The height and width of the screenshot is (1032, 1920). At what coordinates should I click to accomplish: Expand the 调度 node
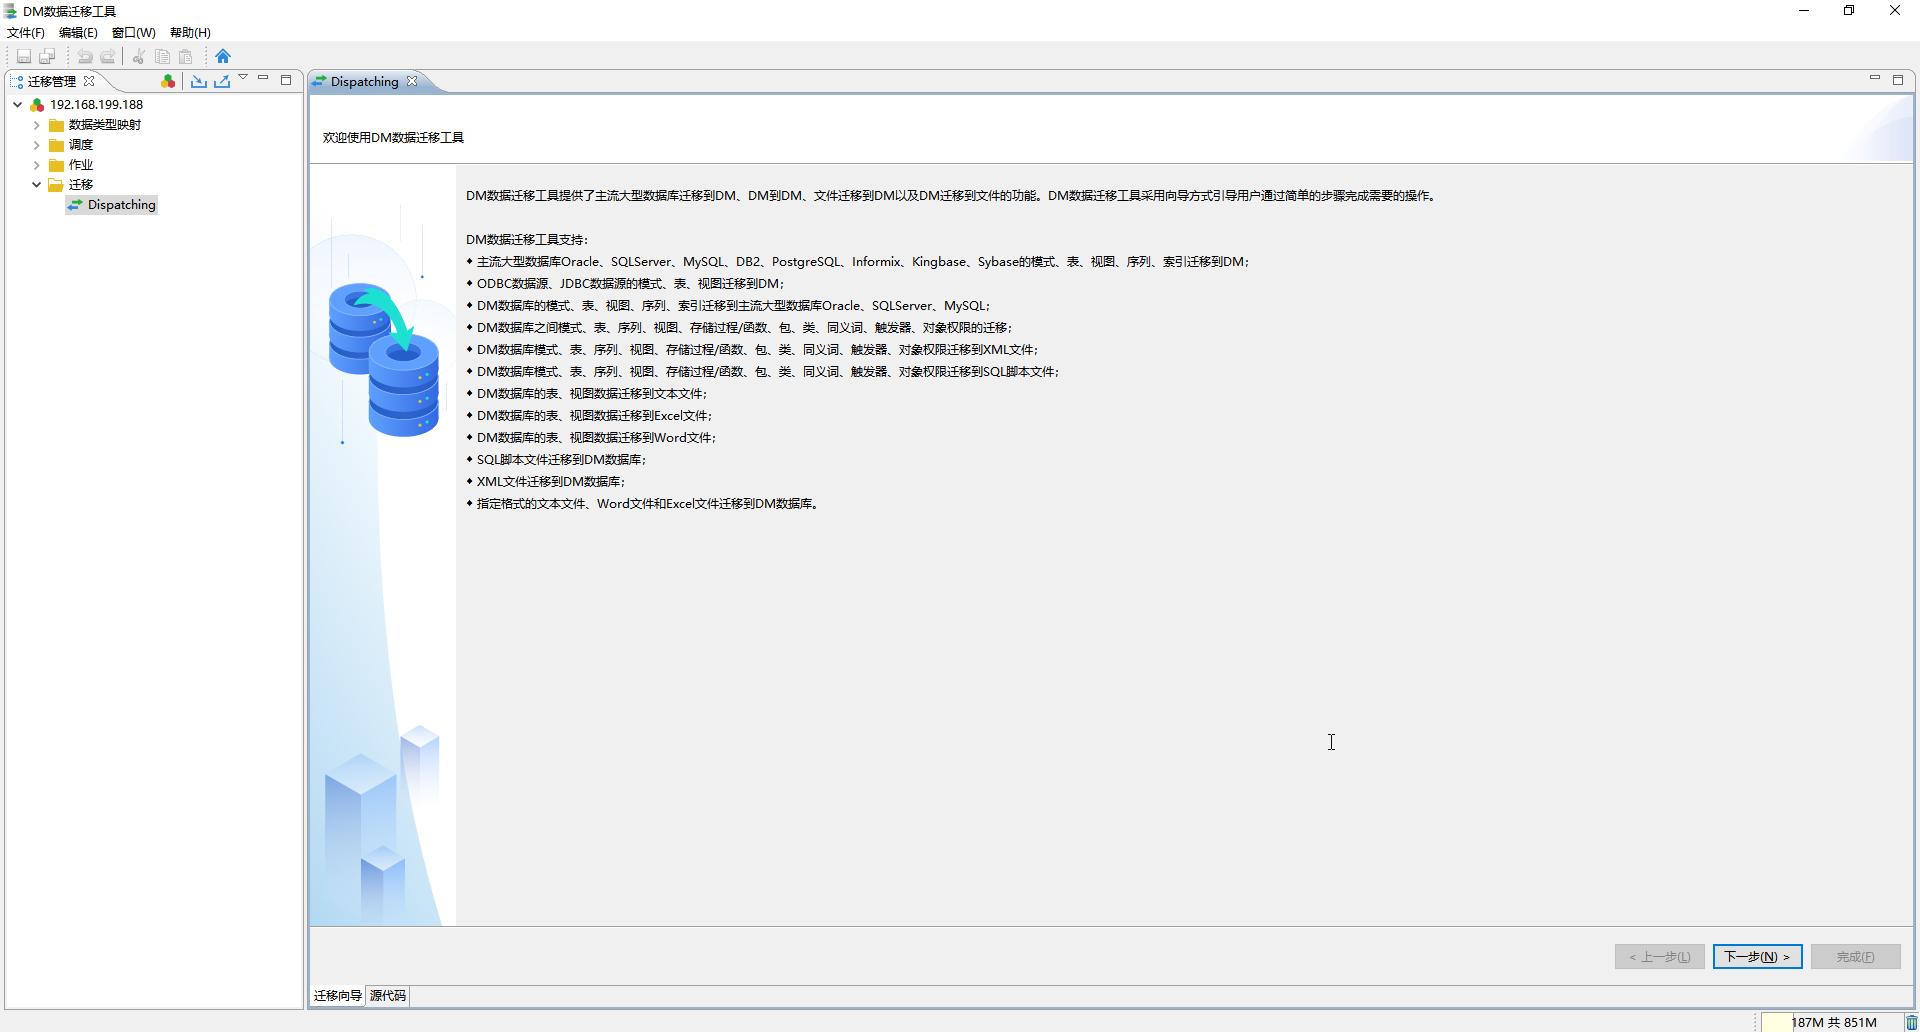[x=37, y=145]
